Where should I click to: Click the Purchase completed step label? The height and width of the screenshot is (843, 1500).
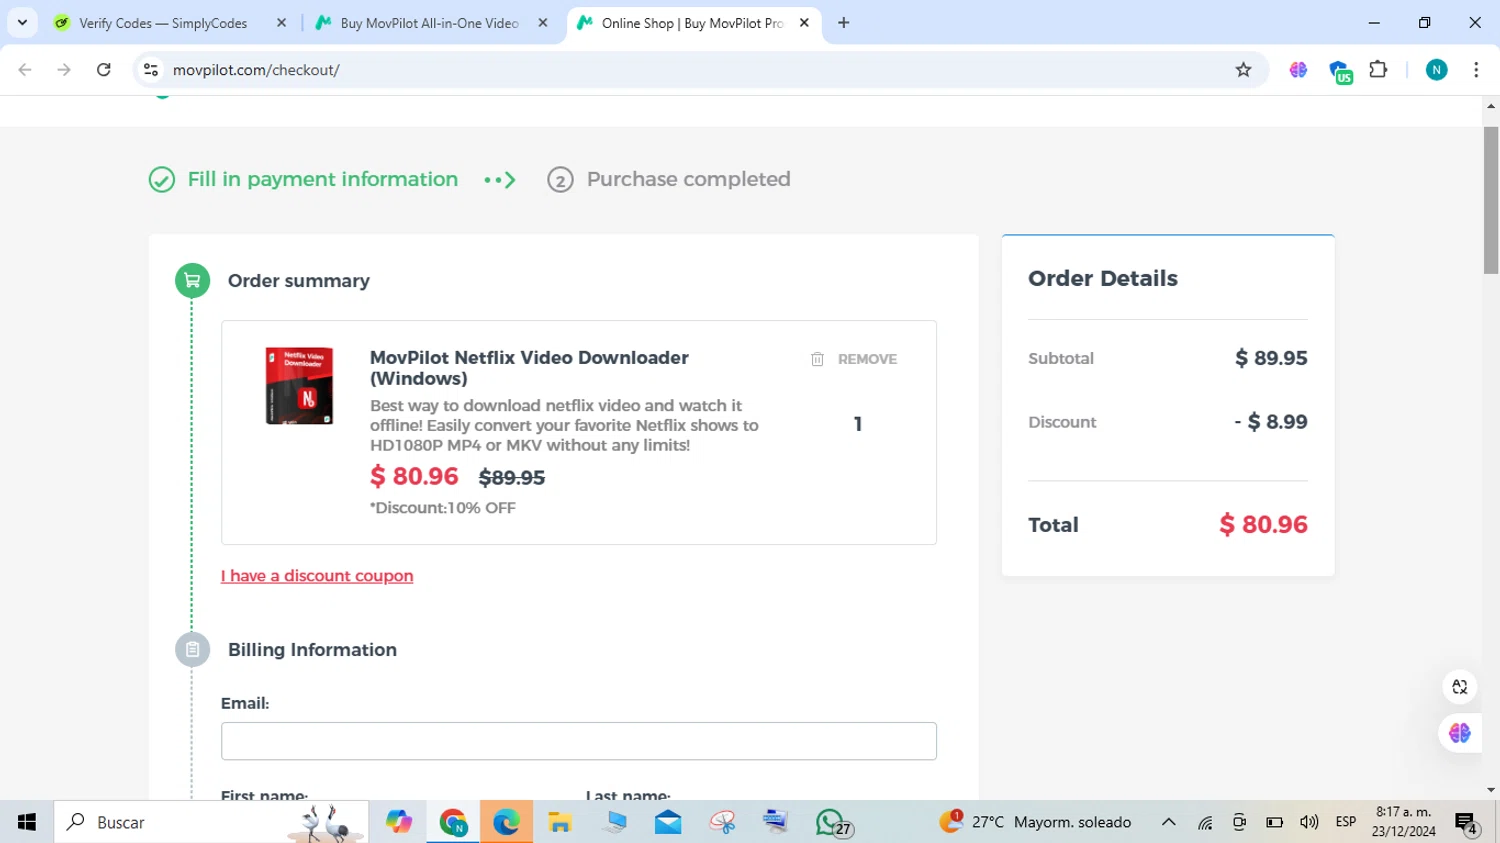pyautogui.click(x=688, y=180)
